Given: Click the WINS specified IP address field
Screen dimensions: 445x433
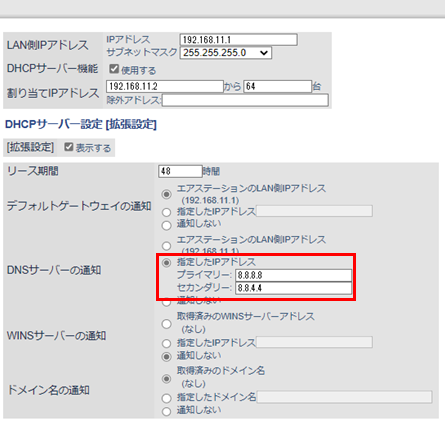Looking at the screenshot, I should [314, 342].
